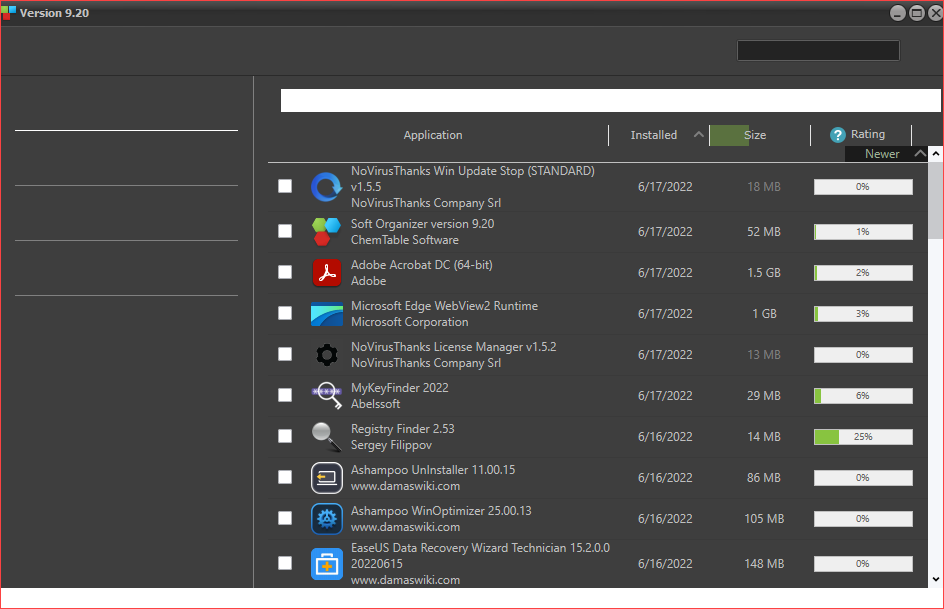The width and height of the screenshot is (944, 609).
Task: Click the 25% rating bar for Registry Finder
Action: pos(863,437)
